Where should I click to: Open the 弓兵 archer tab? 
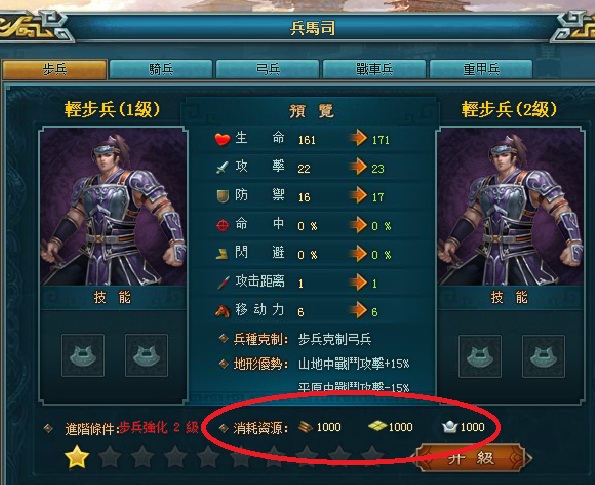tap(268, 69)
